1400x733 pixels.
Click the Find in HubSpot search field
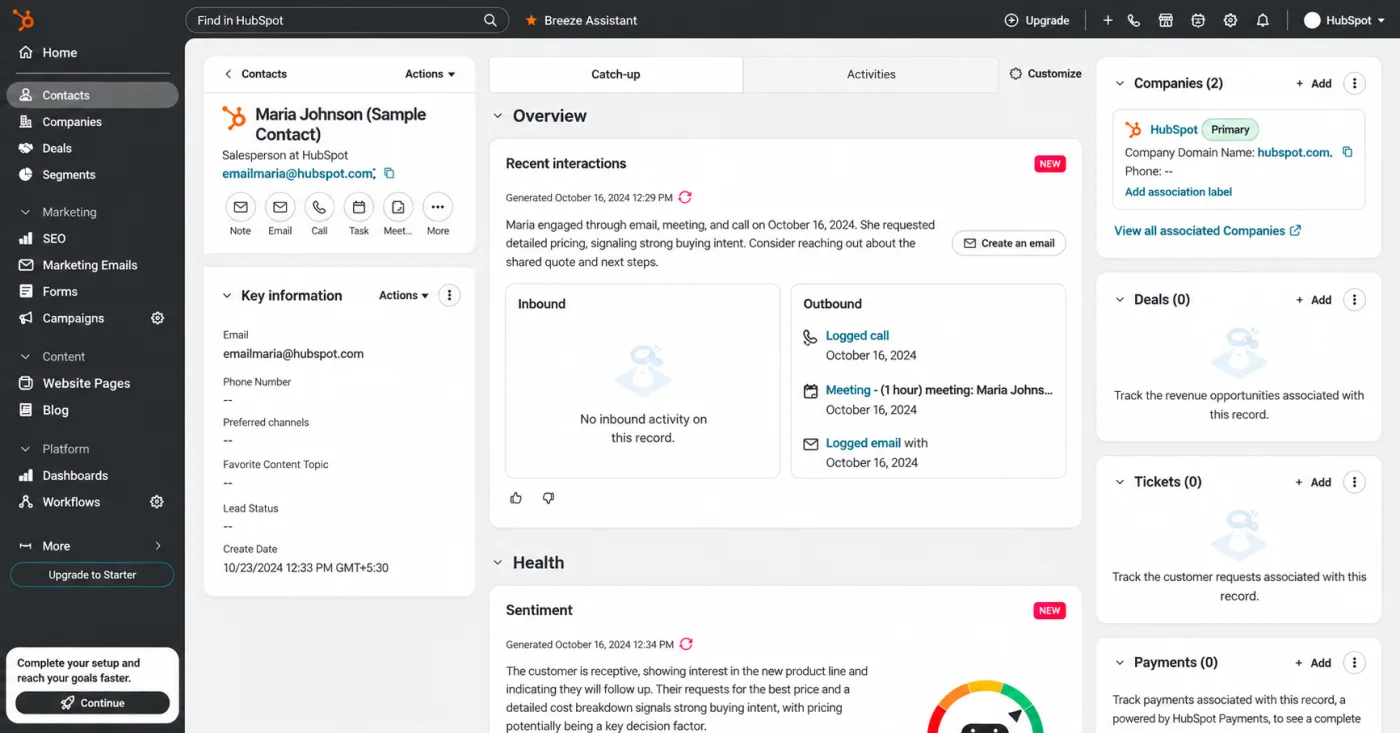347,20
